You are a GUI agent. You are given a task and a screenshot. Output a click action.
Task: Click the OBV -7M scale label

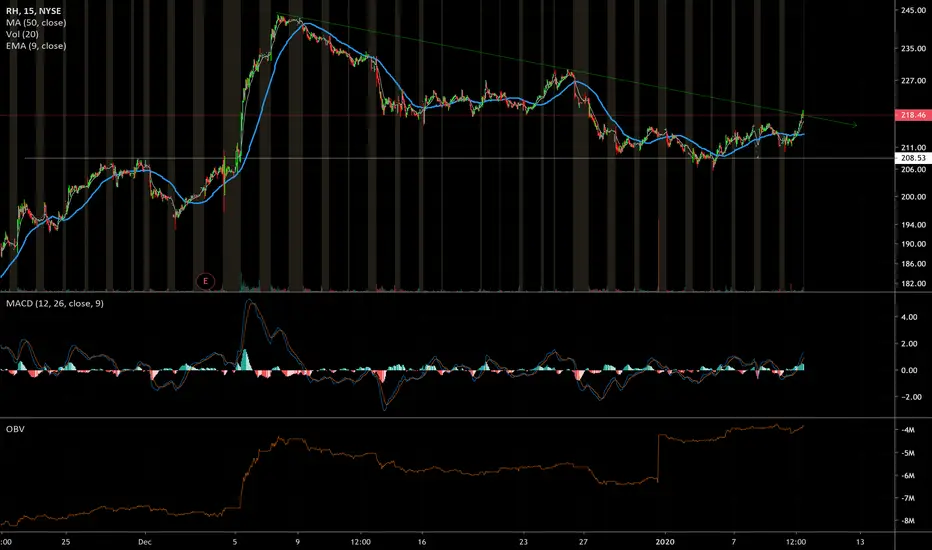[907, 498]
